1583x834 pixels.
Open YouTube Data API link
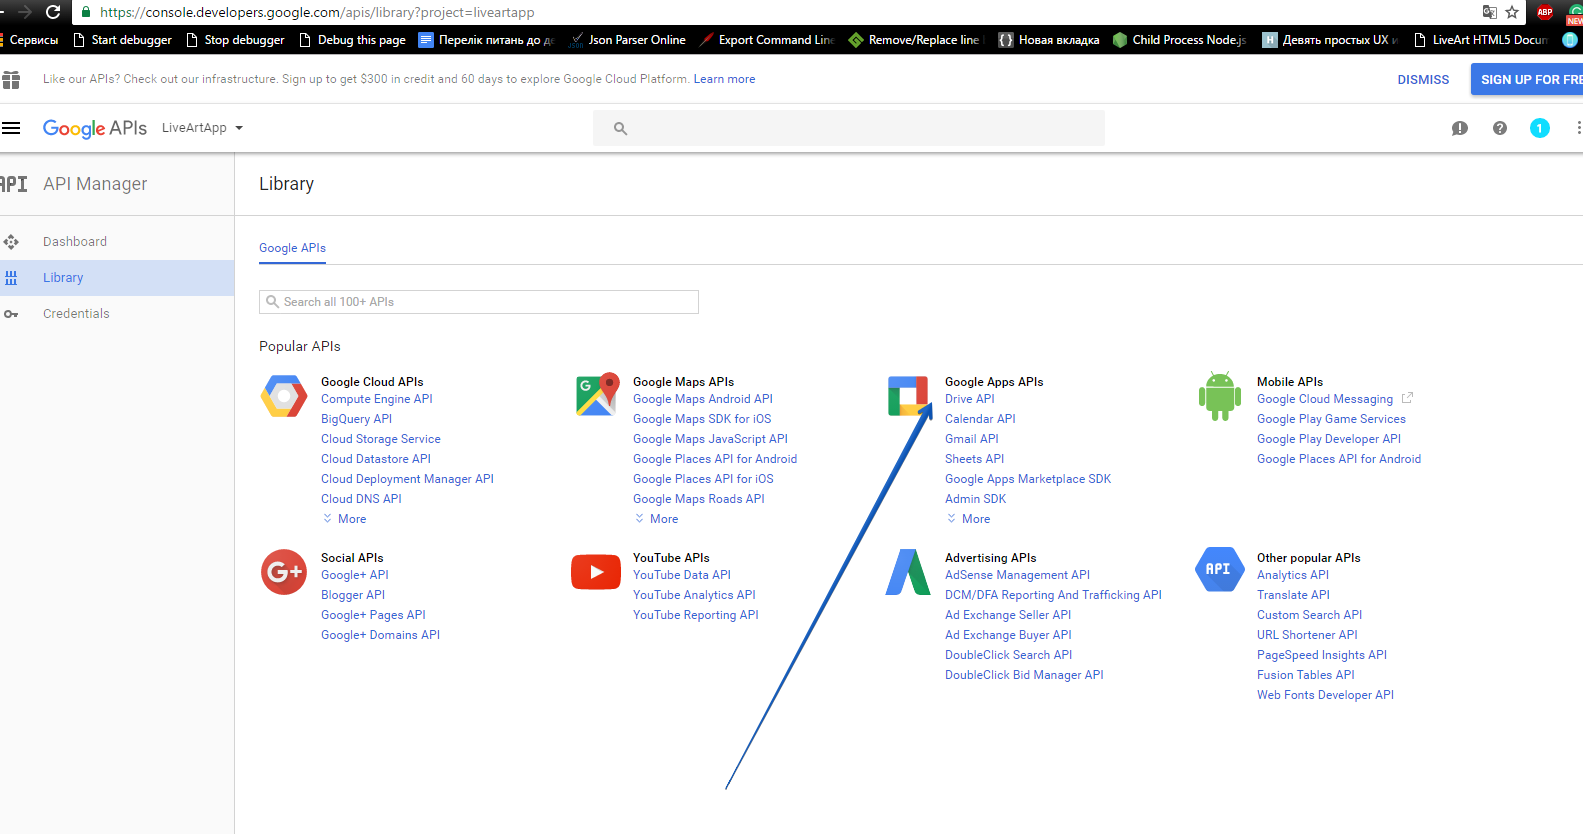pyautogui.click(x=682, y=575)
